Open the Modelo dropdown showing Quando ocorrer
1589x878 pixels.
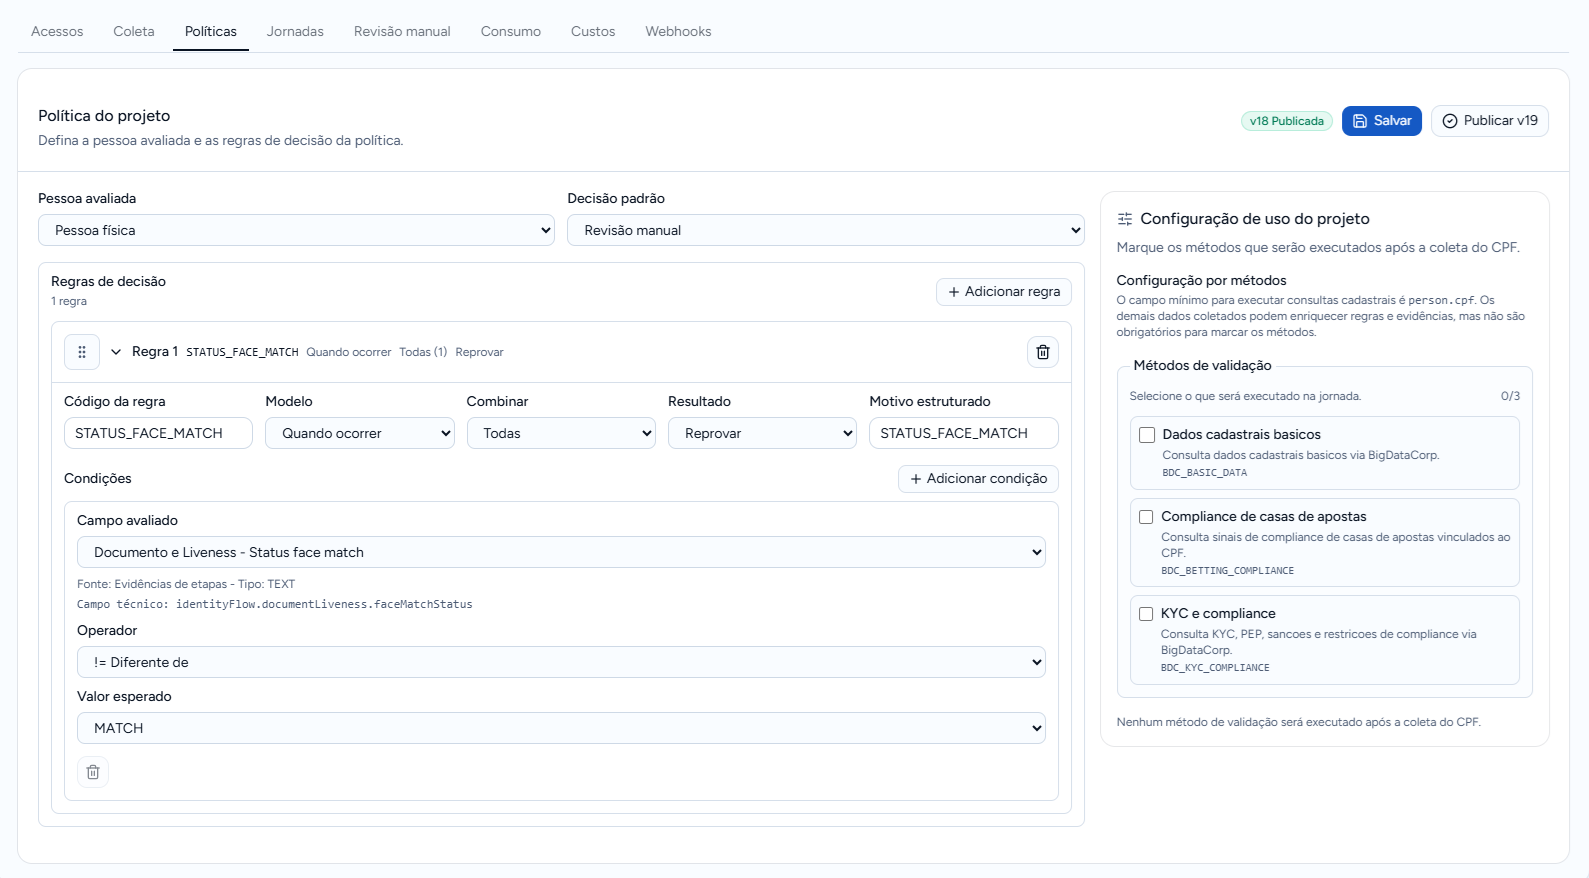[x=359, y=433]
